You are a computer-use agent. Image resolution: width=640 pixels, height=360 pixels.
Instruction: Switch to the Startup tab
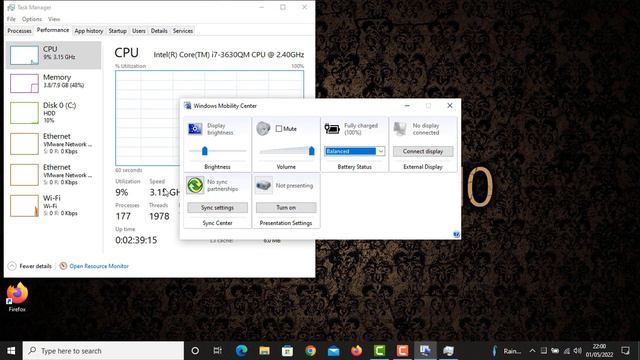[118, 31]
